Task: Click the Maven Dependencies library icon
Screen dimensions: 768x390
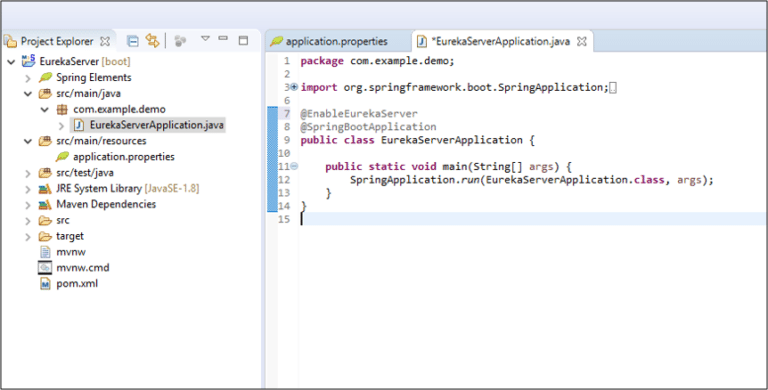Action: (45, 204)
